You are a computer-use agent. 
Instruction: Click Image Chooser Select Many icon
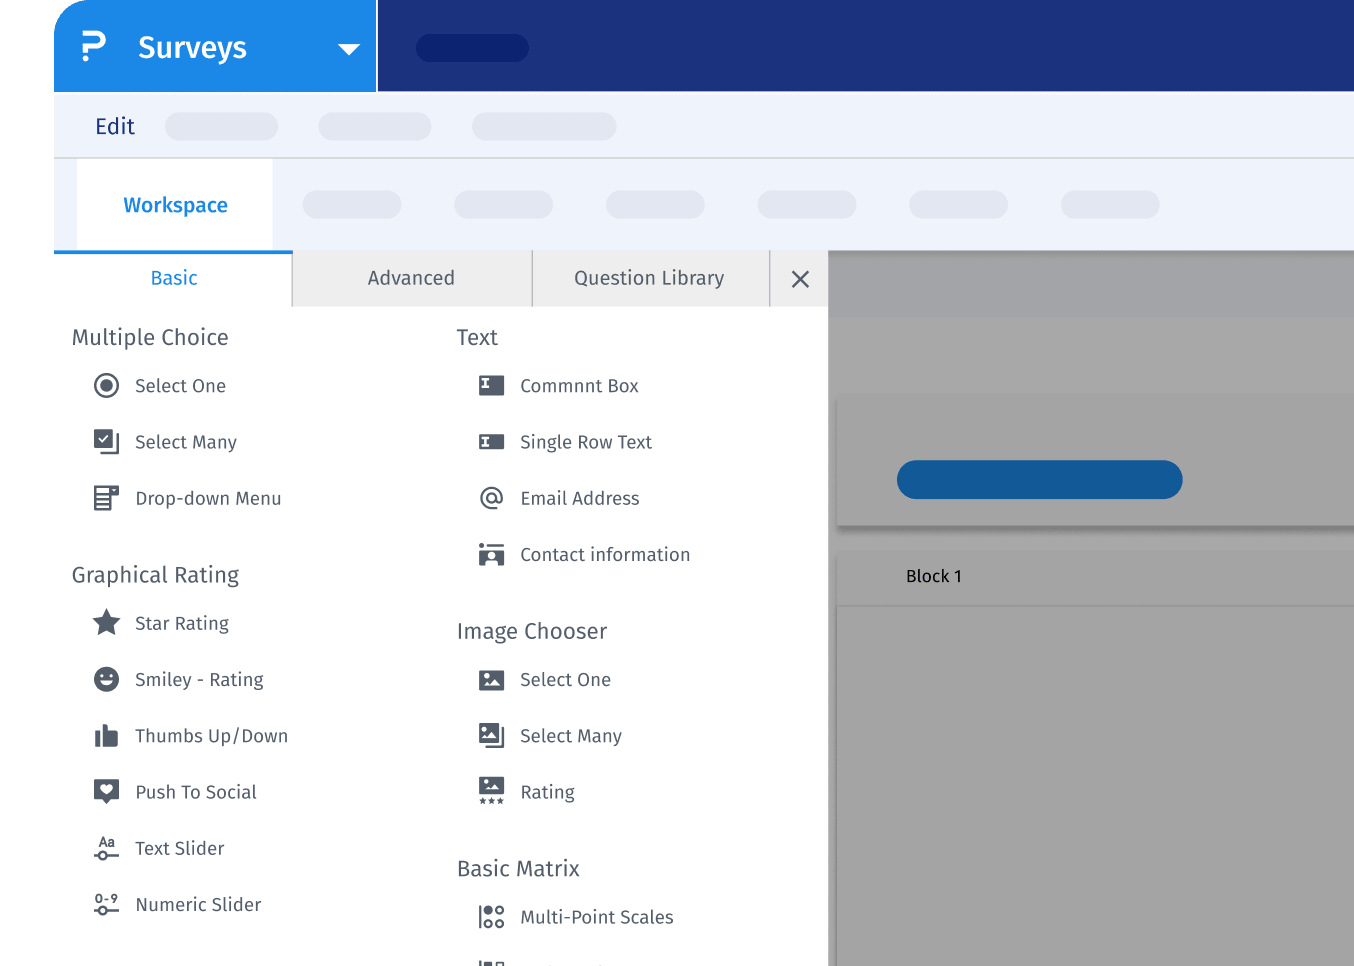(x=491, y=736)
